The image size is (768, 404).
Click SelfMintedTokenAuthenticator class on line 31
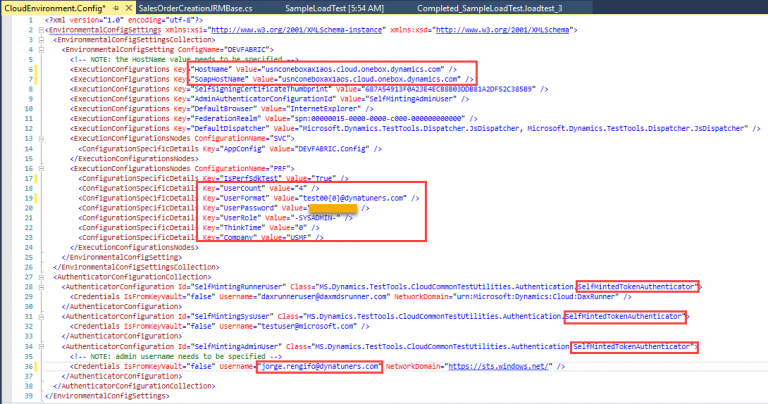tap(624, 316)
